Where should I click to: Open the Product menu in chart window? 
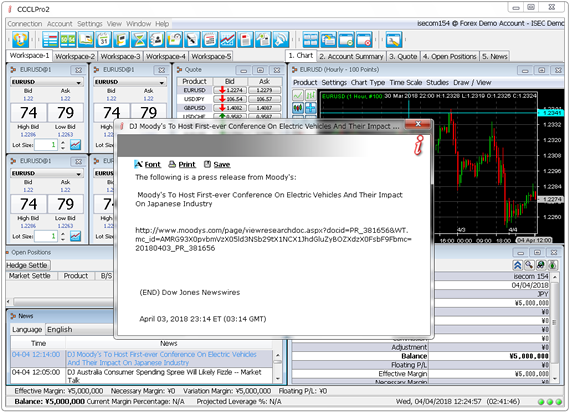pyautogui.click(x=305, y=83)
